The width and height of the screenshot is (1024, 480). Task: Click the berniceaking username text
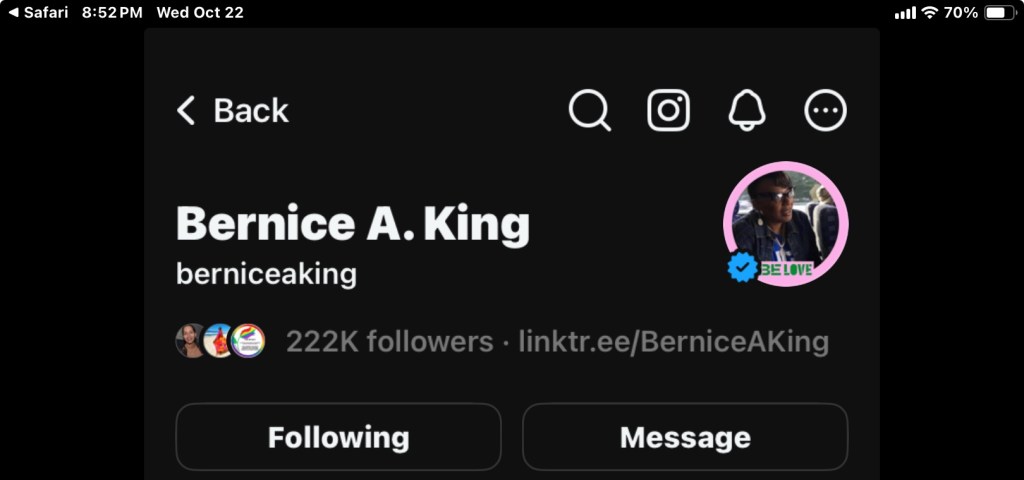click(266, 273)
